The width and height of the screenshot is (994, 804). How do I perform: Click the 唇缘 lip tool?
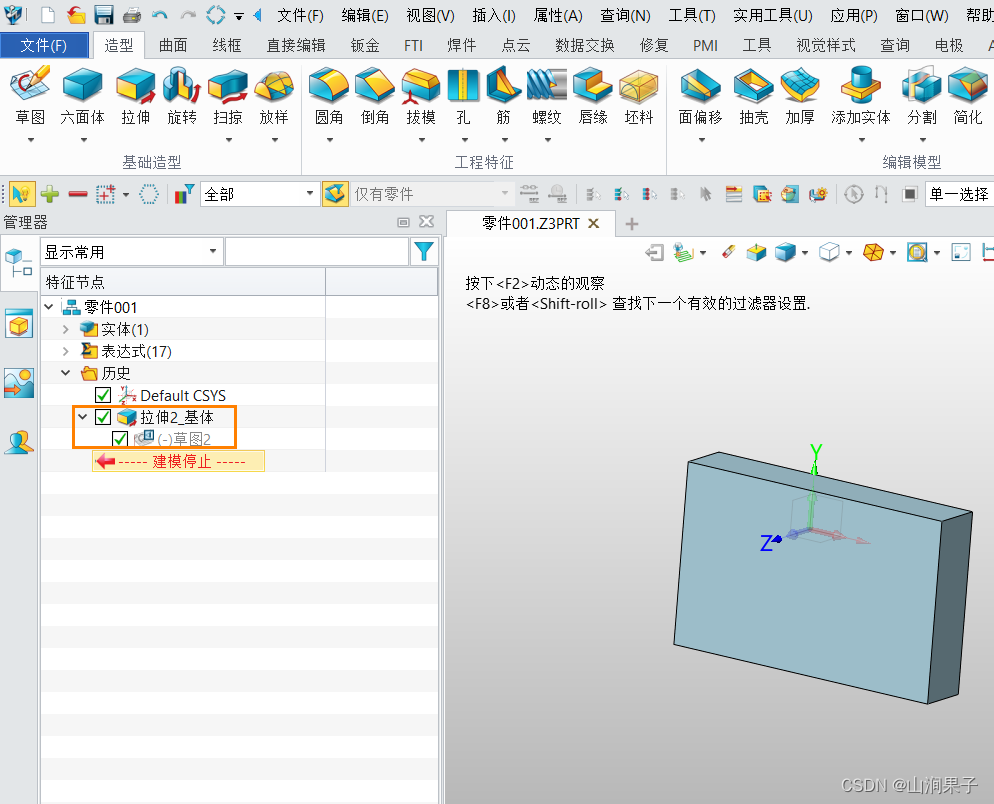click(593, 95)
